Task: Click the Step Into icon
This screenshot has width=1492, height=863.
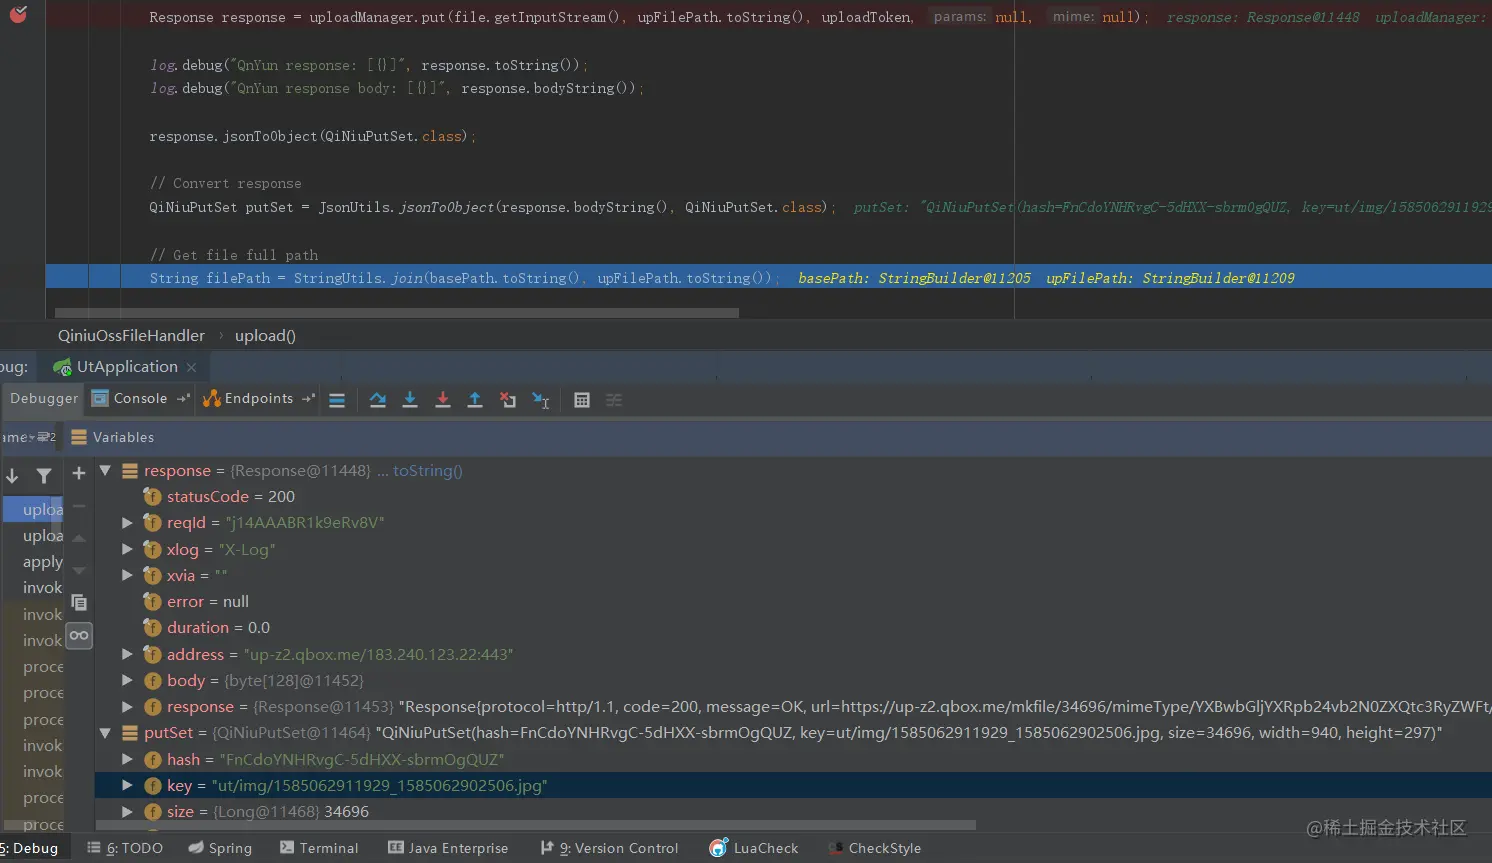Action: pyautogui.click(x=410, y=400)
